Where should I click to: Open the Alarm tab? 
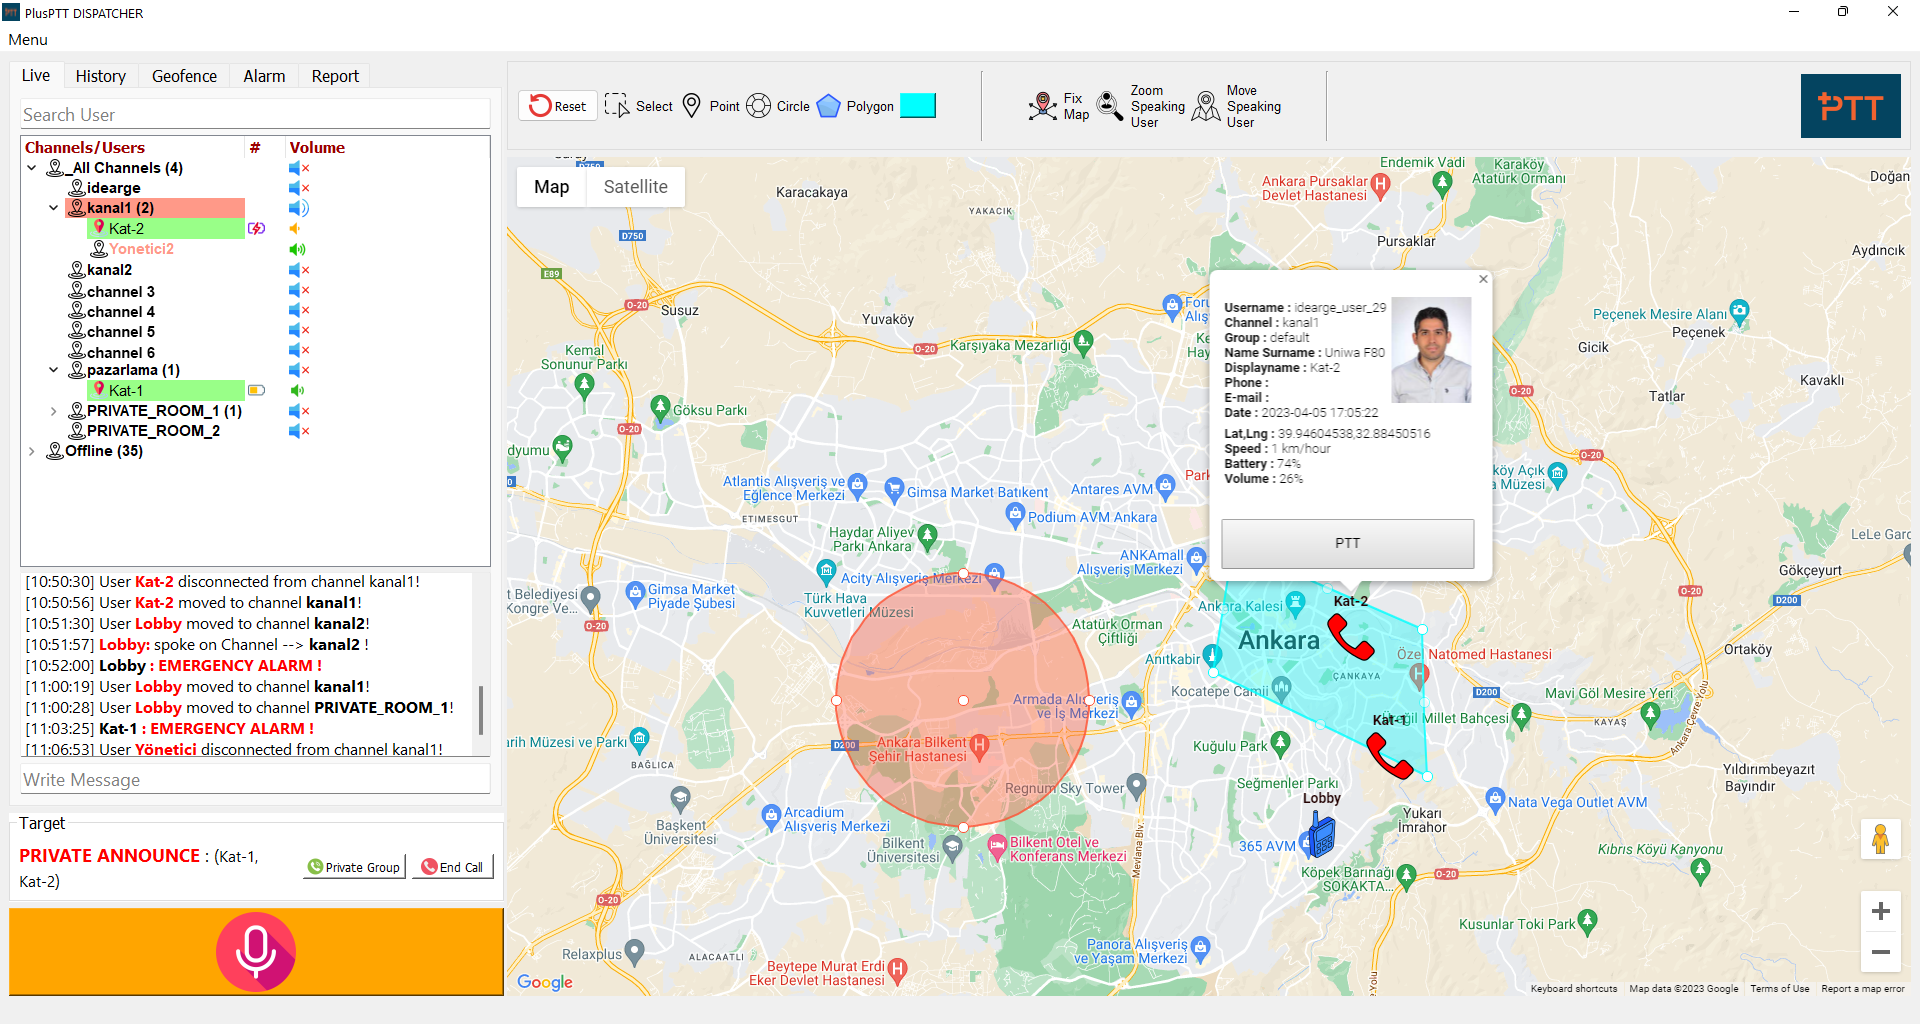pos(264,76)
